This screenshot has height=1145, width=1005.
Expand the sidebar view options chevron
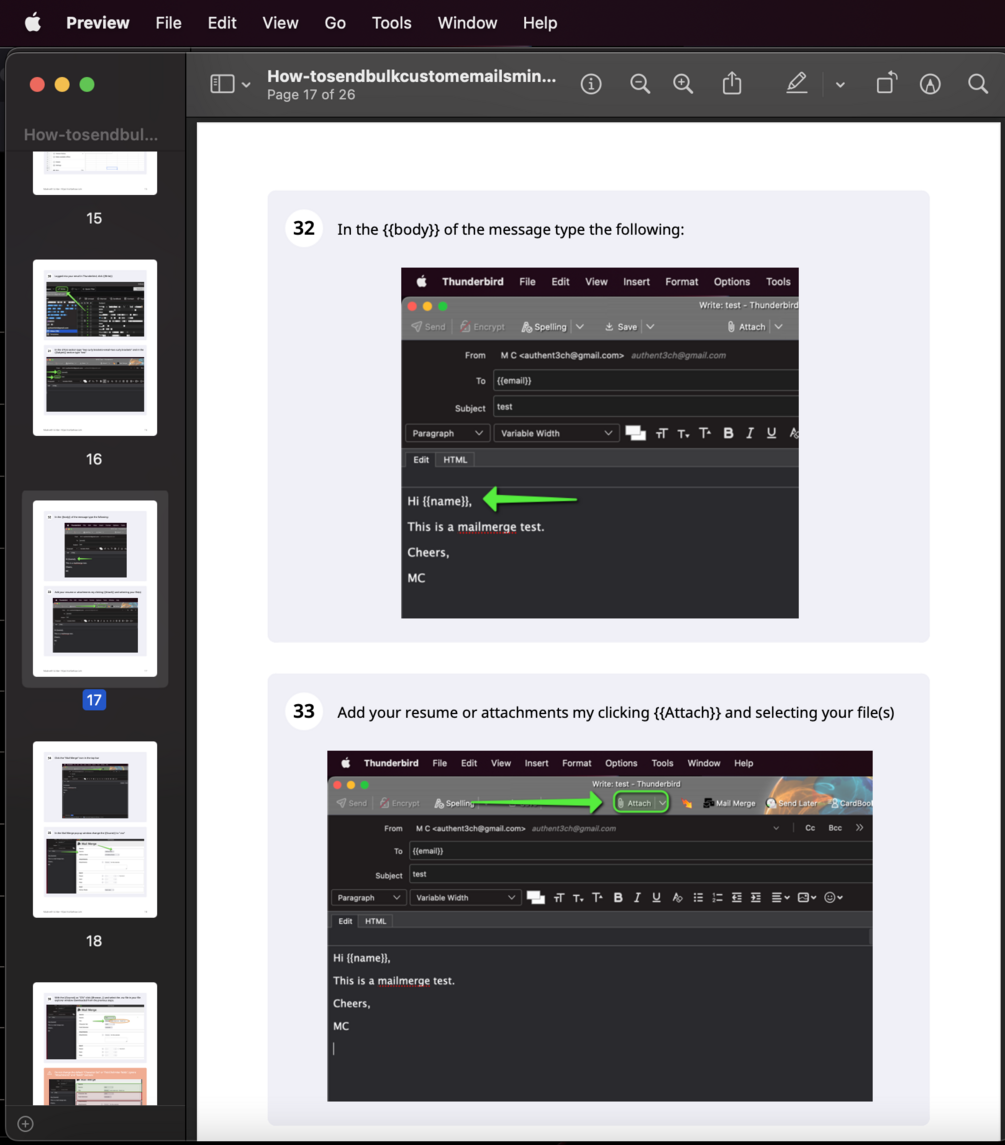[246, 85]
